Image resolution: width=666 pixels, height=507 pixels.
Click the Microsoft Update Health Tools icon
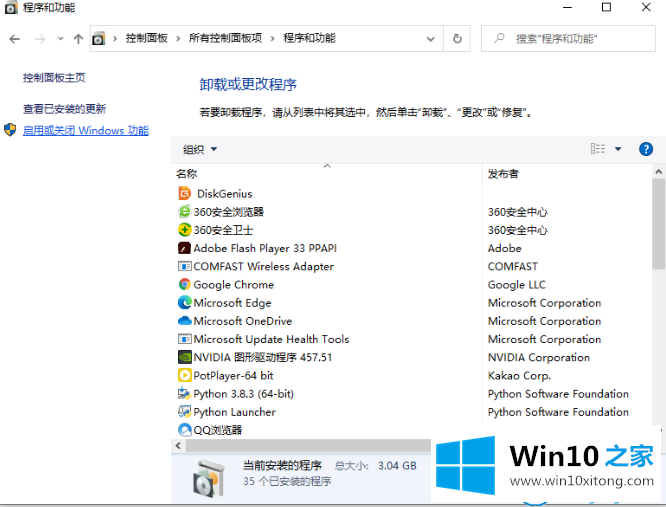pyautogui.click(x=184, y=339)
